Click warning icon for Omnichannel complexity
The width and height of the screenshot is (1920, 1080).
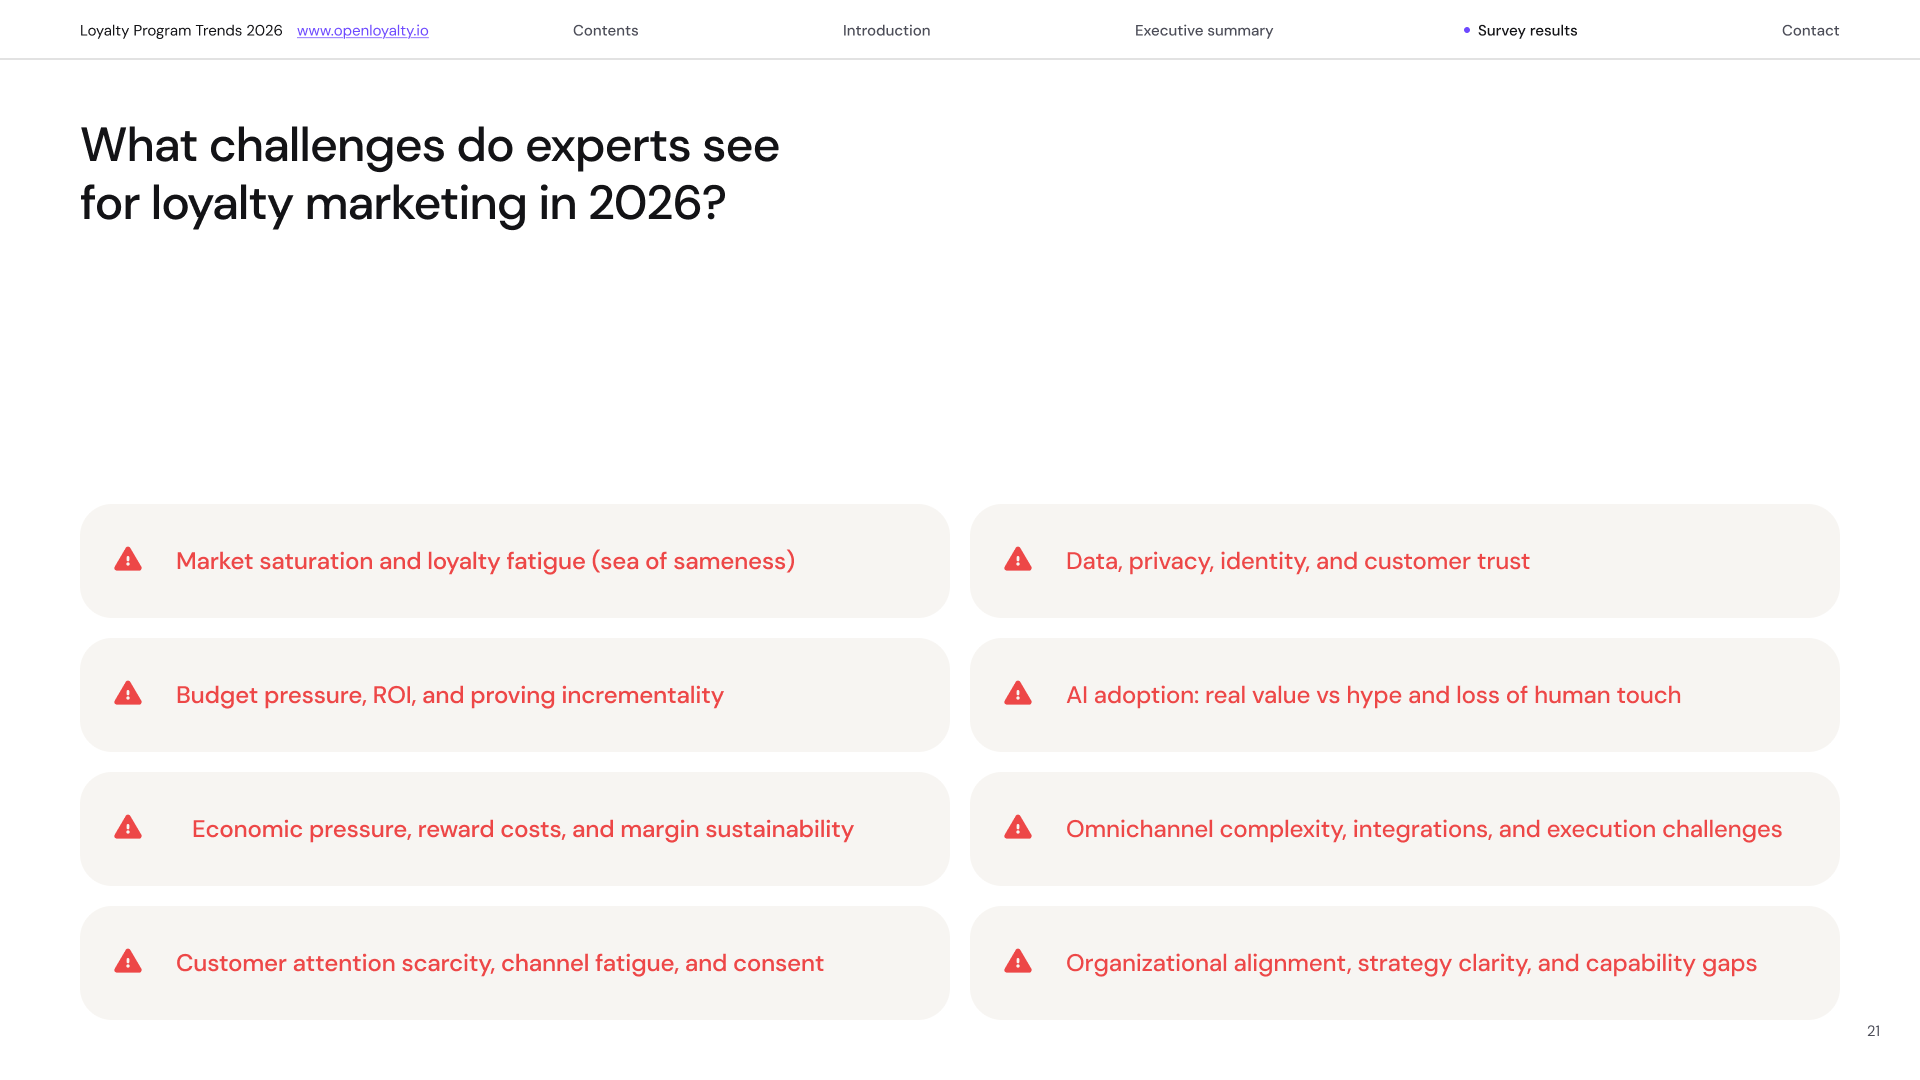(1018, 828)
